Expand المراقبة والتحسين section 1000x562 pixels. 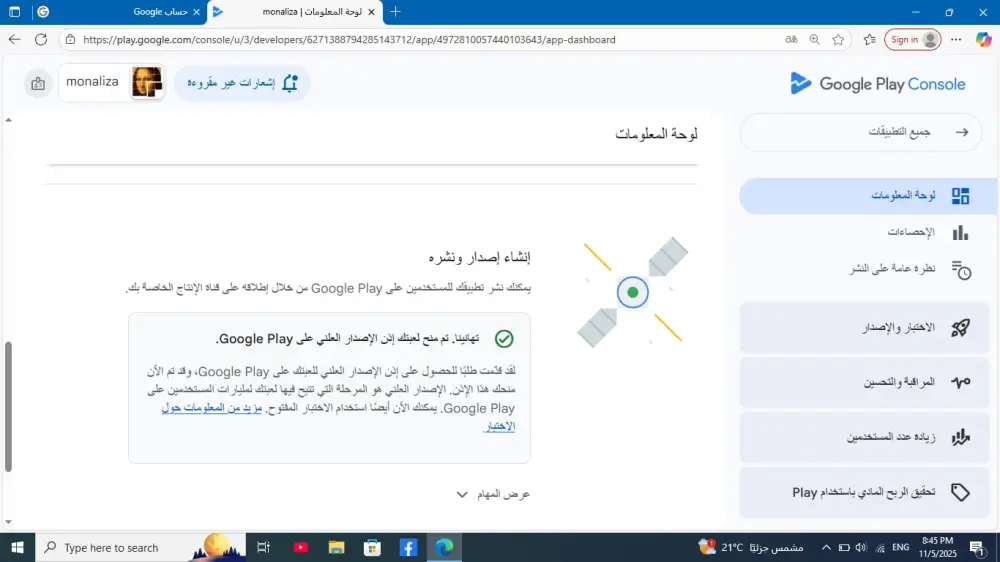pos(864,382)
